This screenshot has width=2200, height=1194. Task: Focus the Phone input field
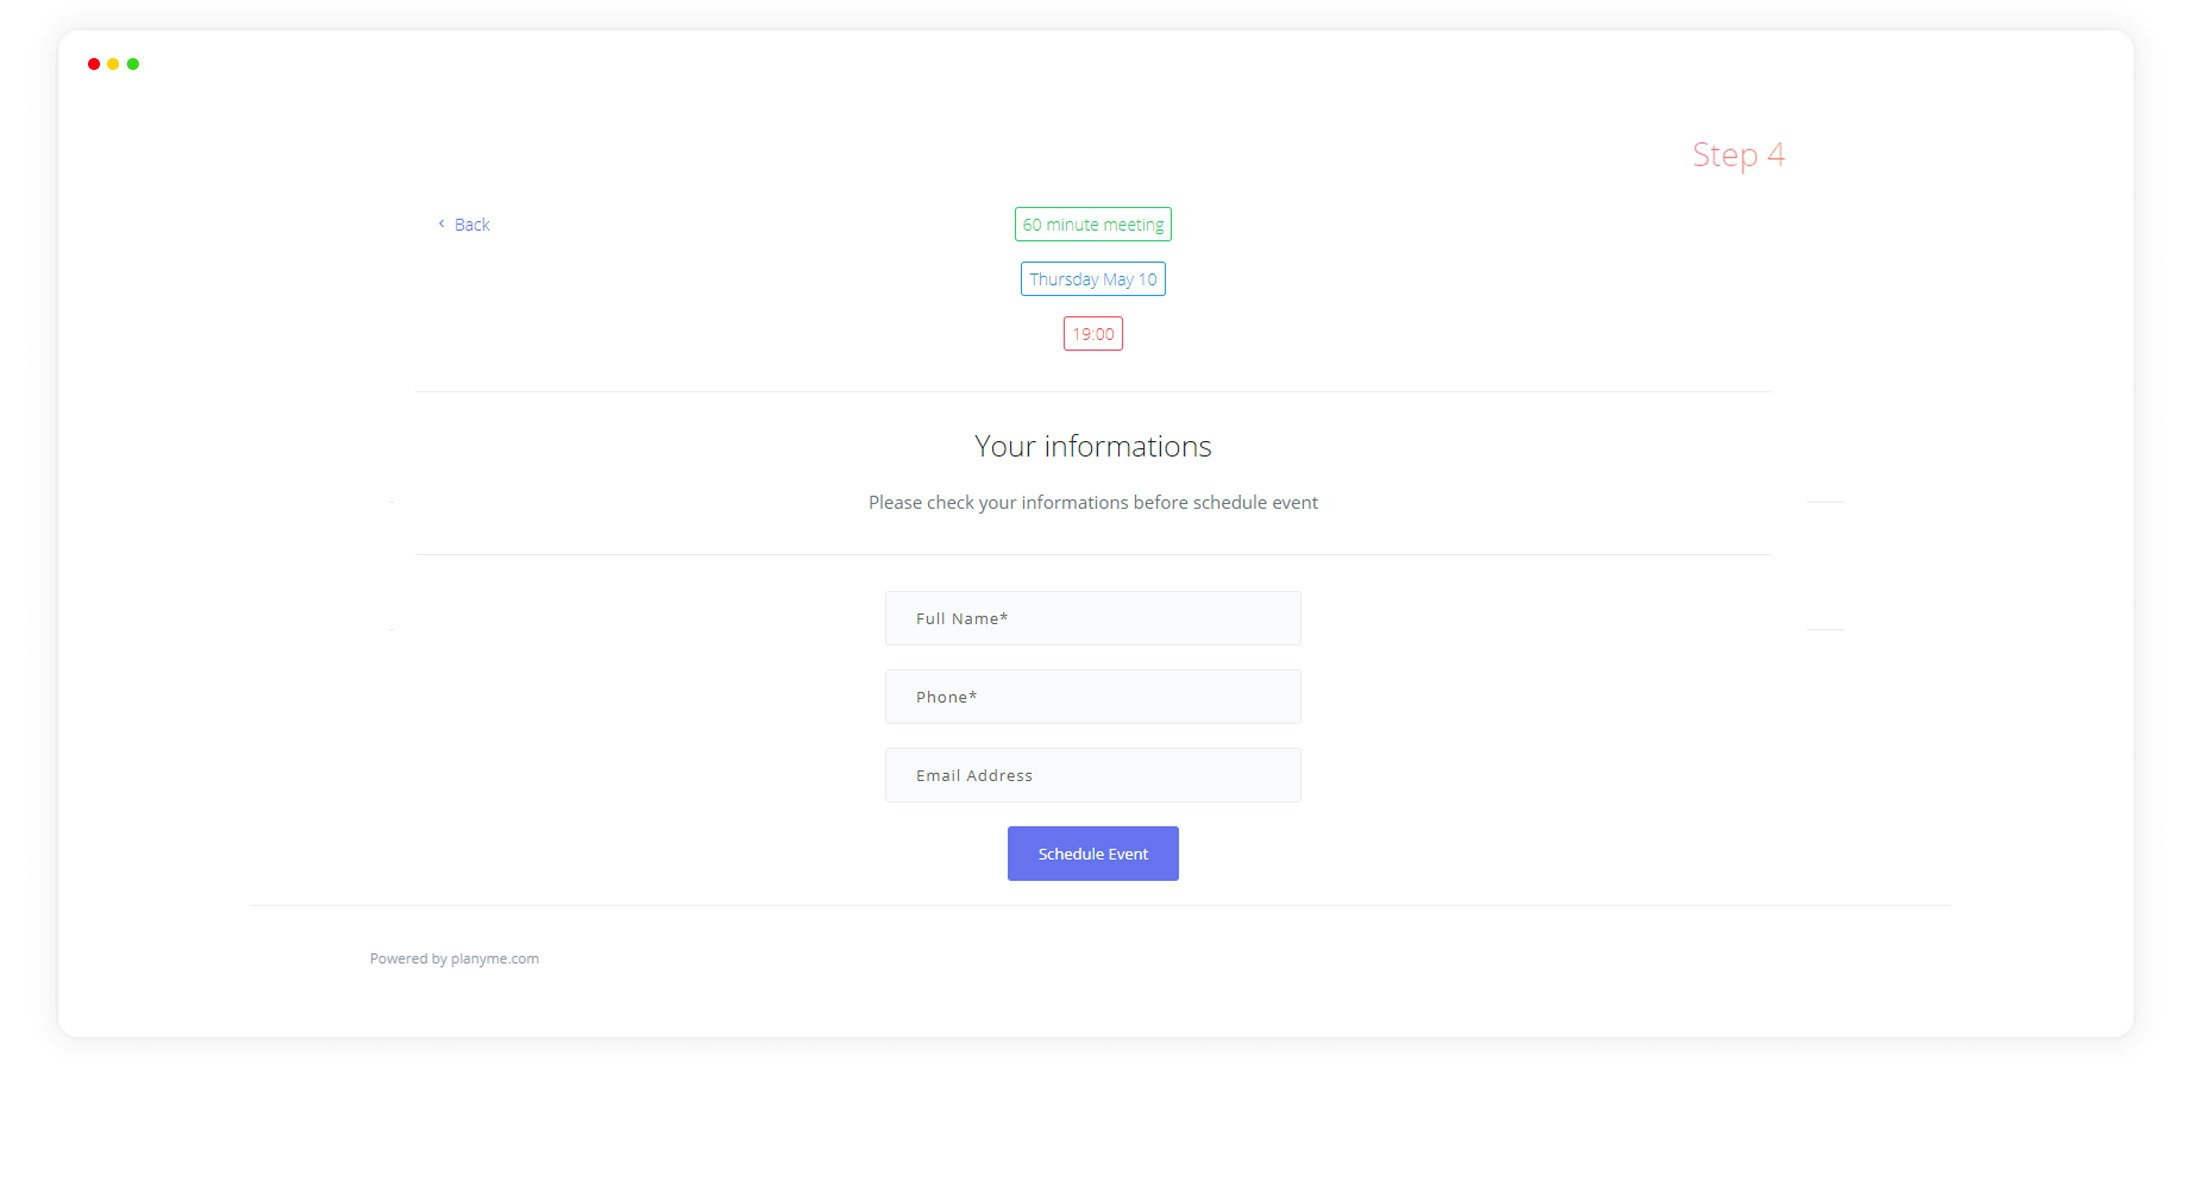tap(1092, 697)
